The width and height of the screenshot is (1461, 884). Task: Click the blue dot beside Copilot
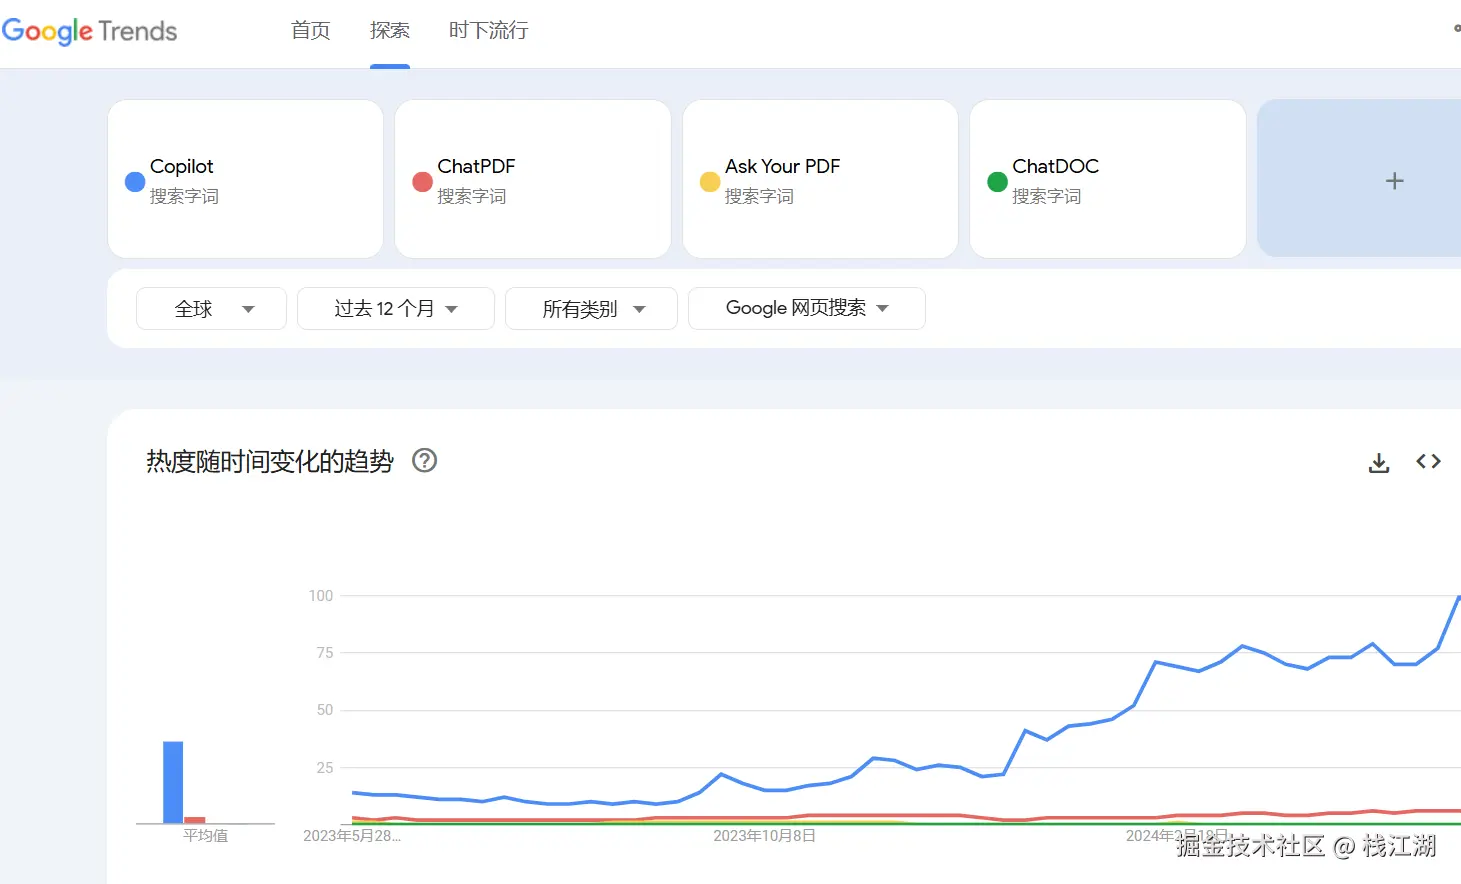(135, 181)
